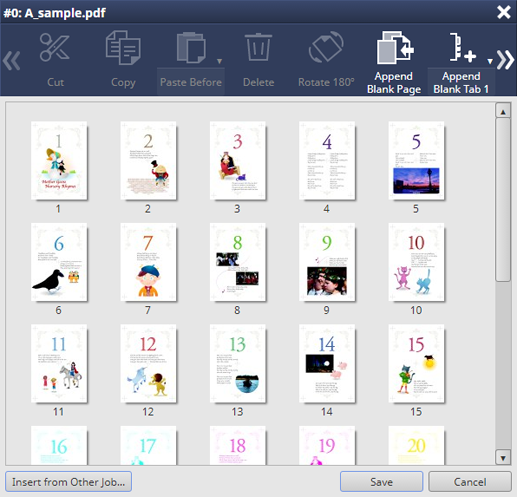Image resolution: width=517 pixels, height=497 pixels.
Task: Close the A_sample.pdf dialog
Action: pyautogui.click(x=504, y=12)
